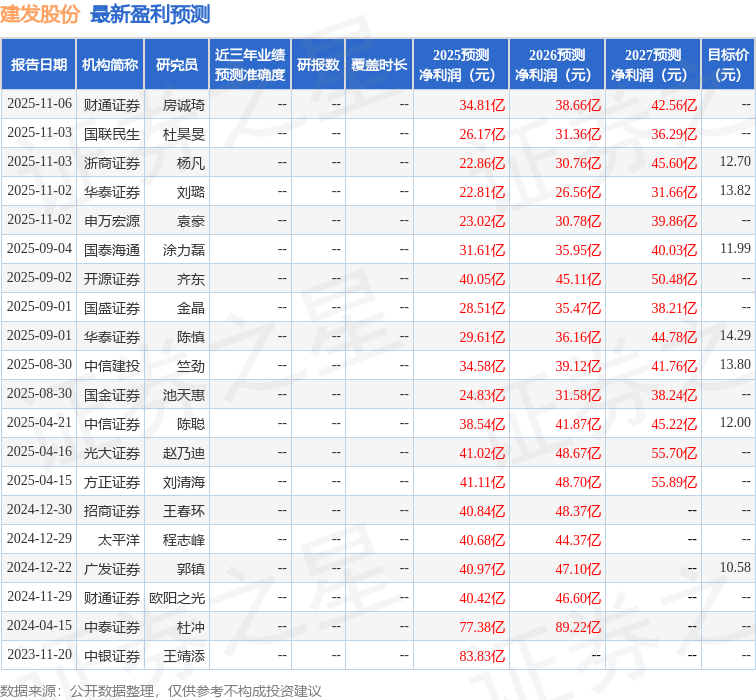Viewport: 756px width, 700px height.
Task: Click the 2025预测净利润 column header
Action: [x=461, y=65]
